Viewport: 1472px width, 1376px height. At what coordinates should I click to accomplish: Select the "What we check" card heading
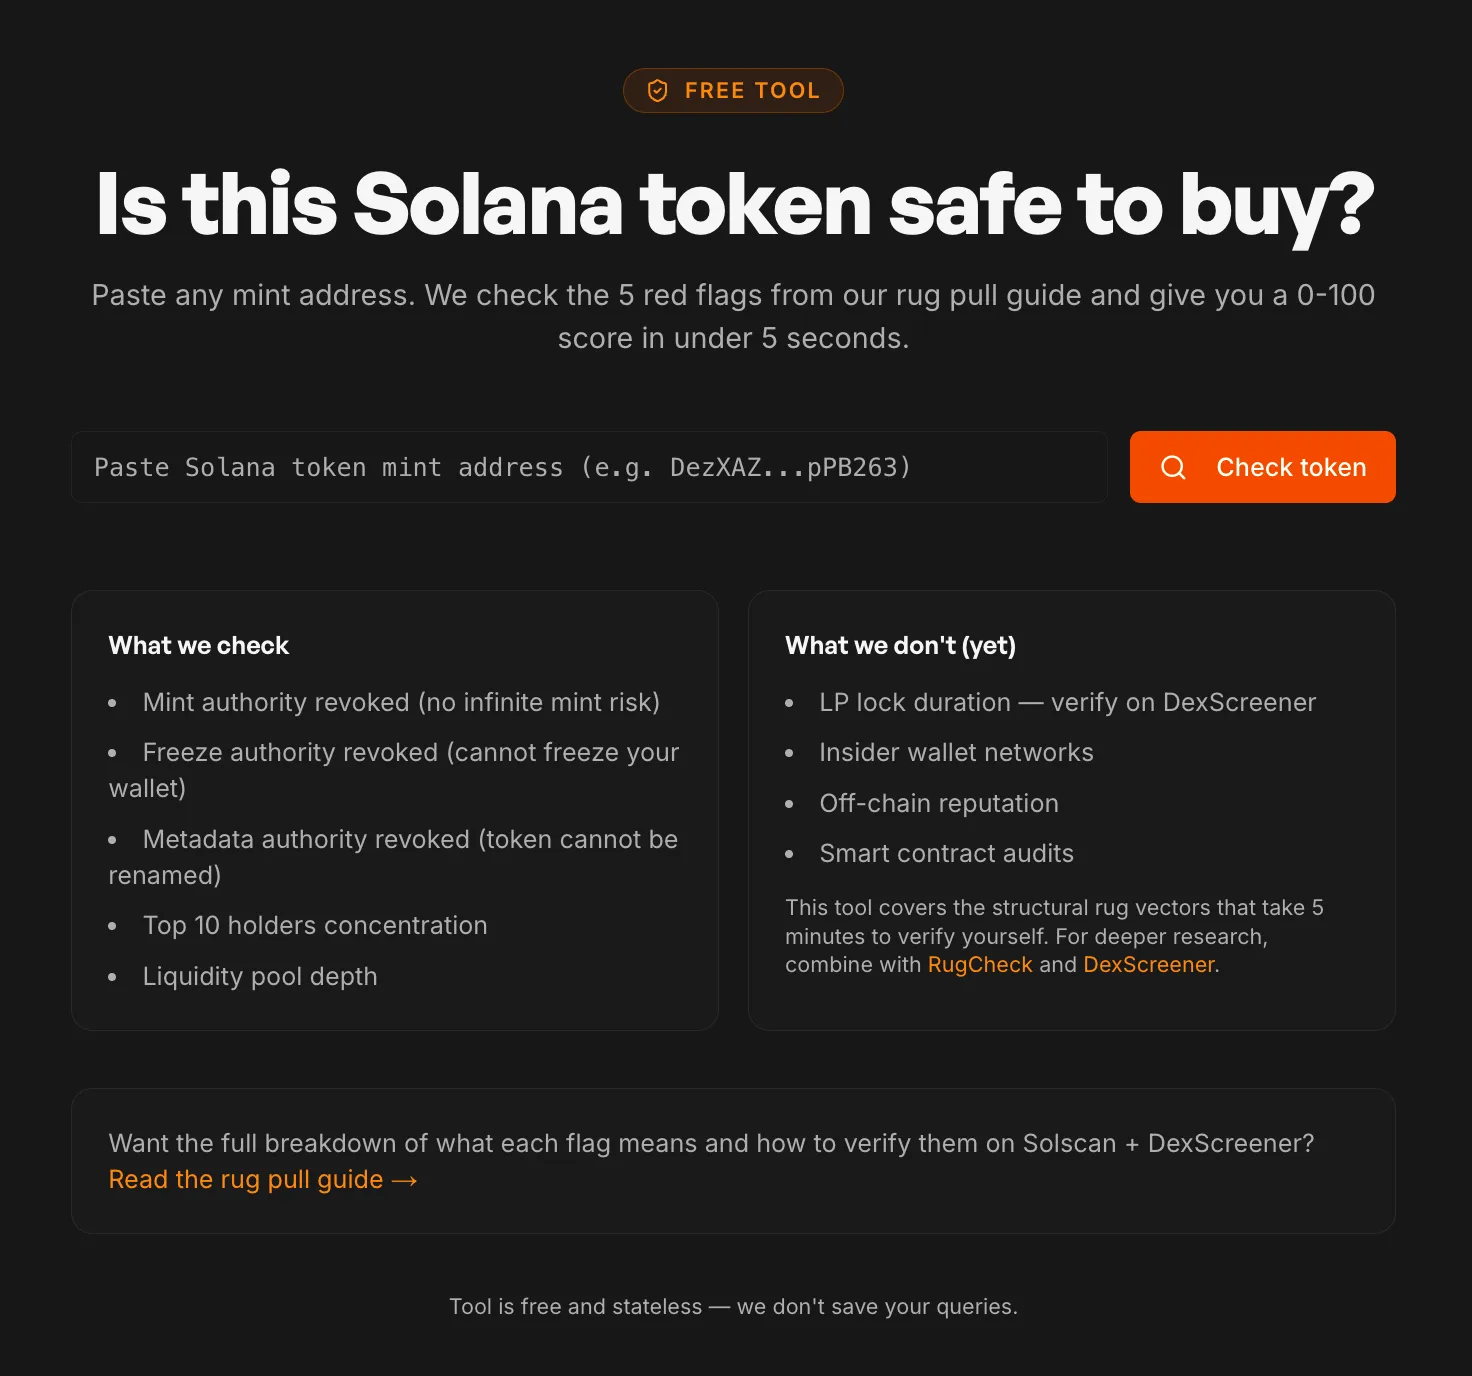[199, 646]
